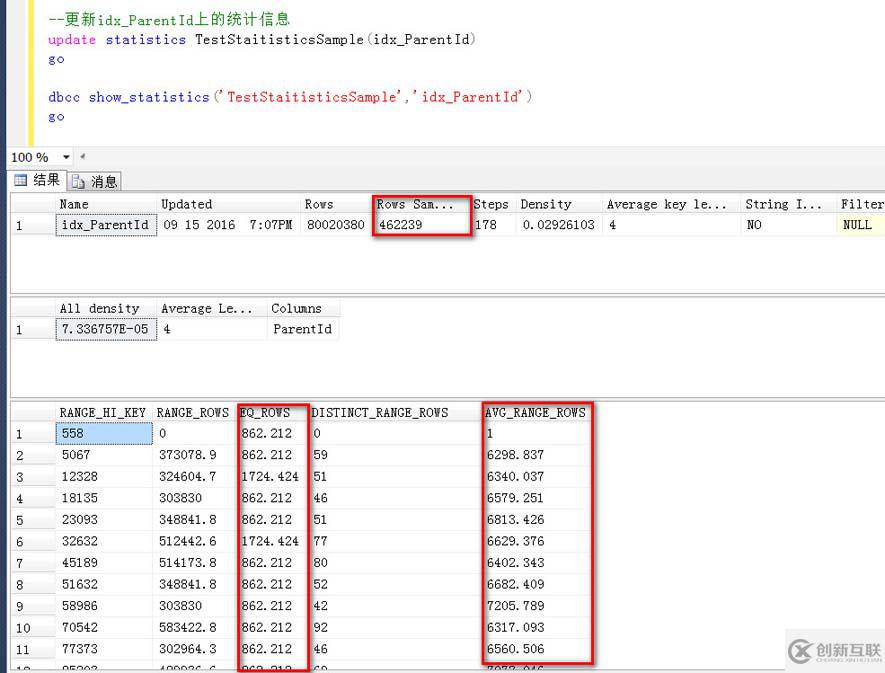
Task: Click the EQ_ROWS column header
Action: tap(273, 413)
